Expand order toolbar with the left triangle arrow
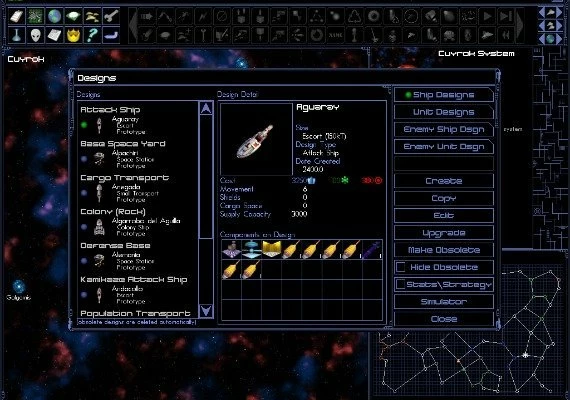570x400 pixels. [x=133, y=25]
